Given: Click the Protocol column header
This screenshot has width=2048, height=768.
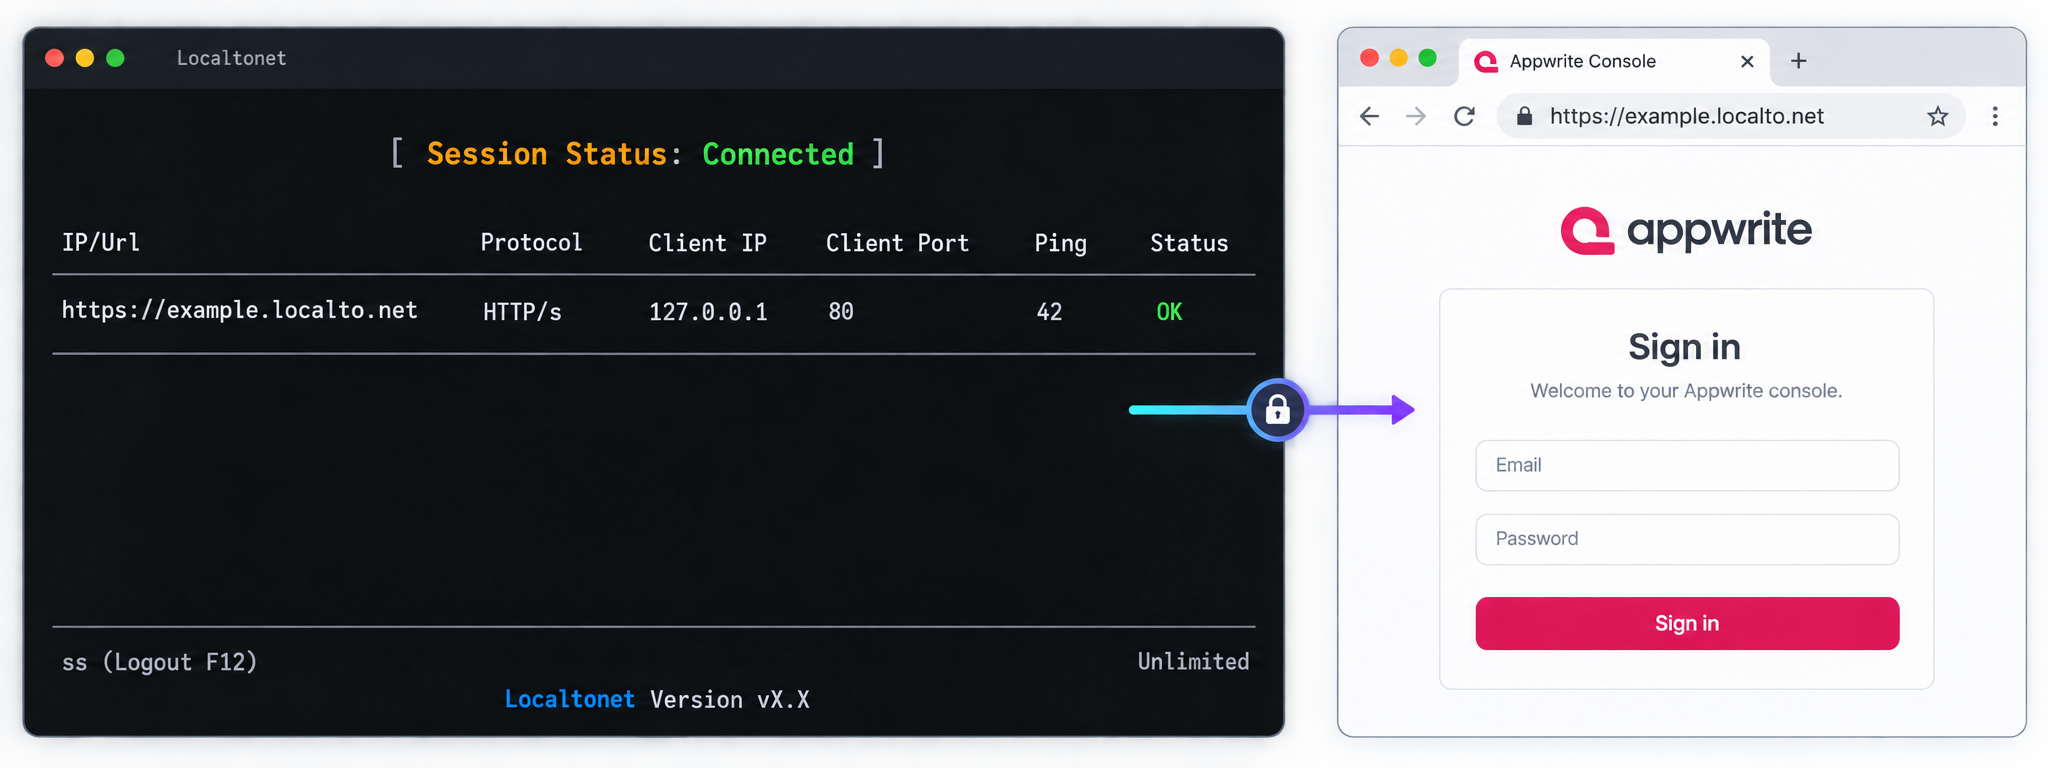Looking at the screenshot, I should [x=531, y=243].
